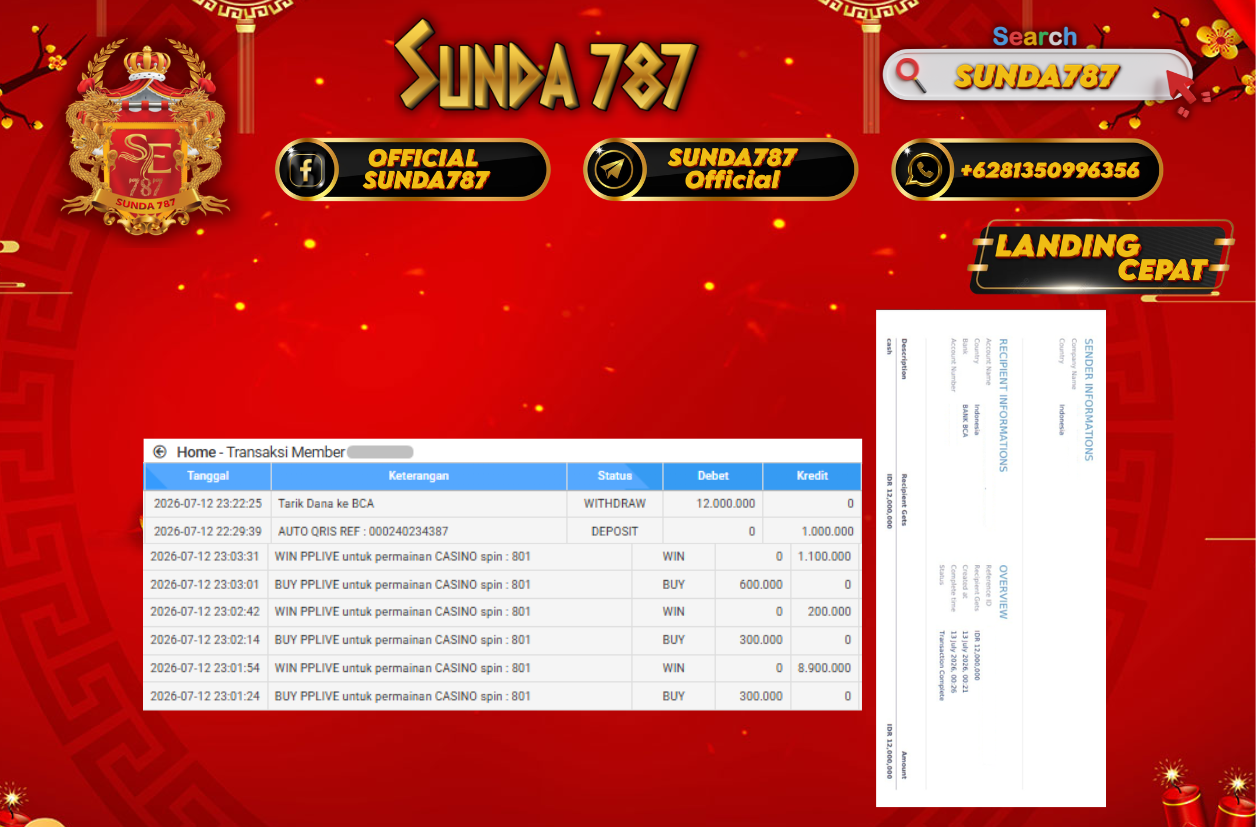Screen dimensions: 1256x827
Task: Click the back arrow beside Home
Action: point(159,452)
